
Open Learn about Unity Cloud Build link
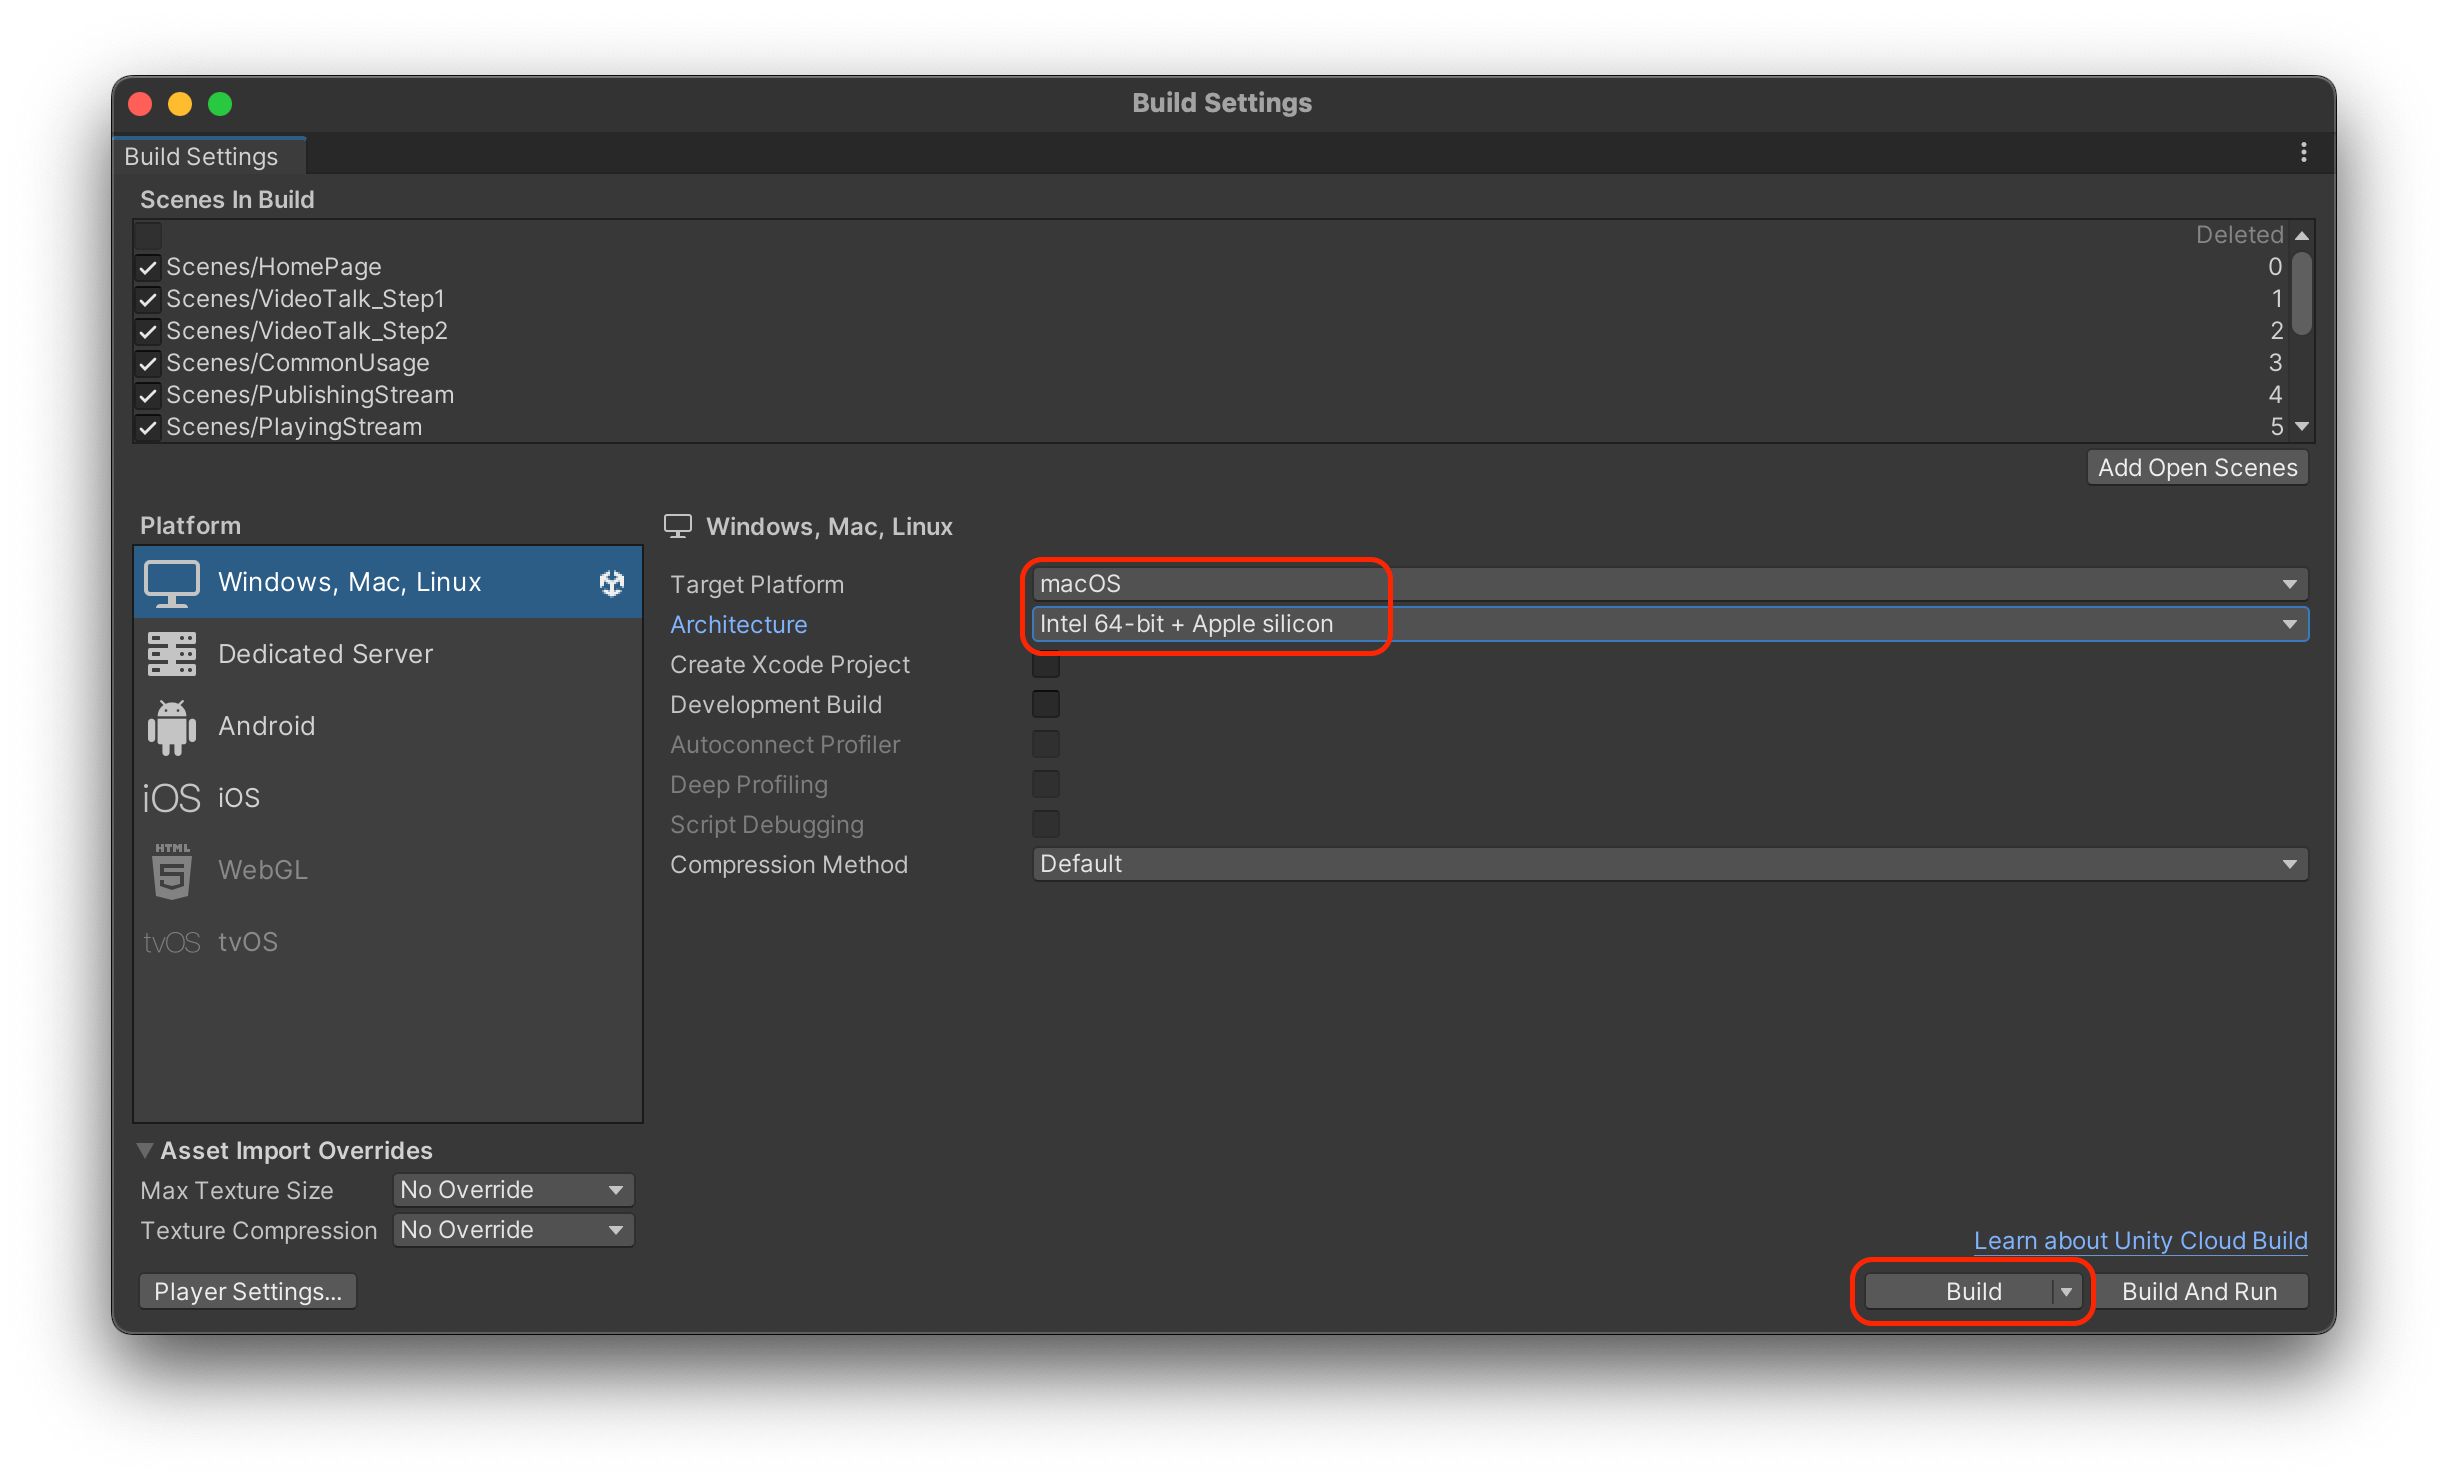(x=2140, y=1241)
